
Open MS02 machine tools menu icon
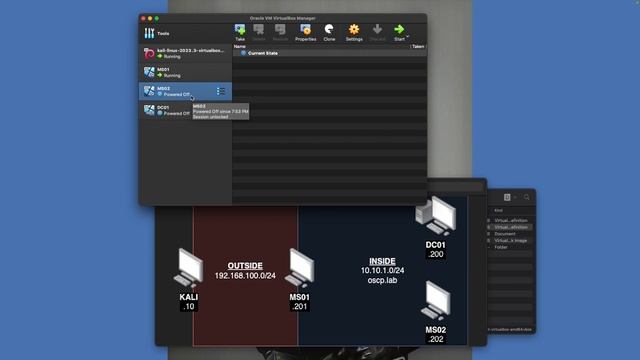pos(221,91)
